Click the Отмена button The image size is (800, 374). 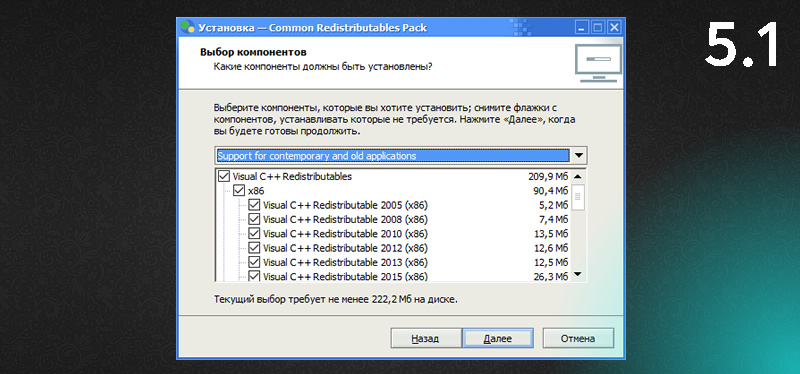(x=578, y=339)
